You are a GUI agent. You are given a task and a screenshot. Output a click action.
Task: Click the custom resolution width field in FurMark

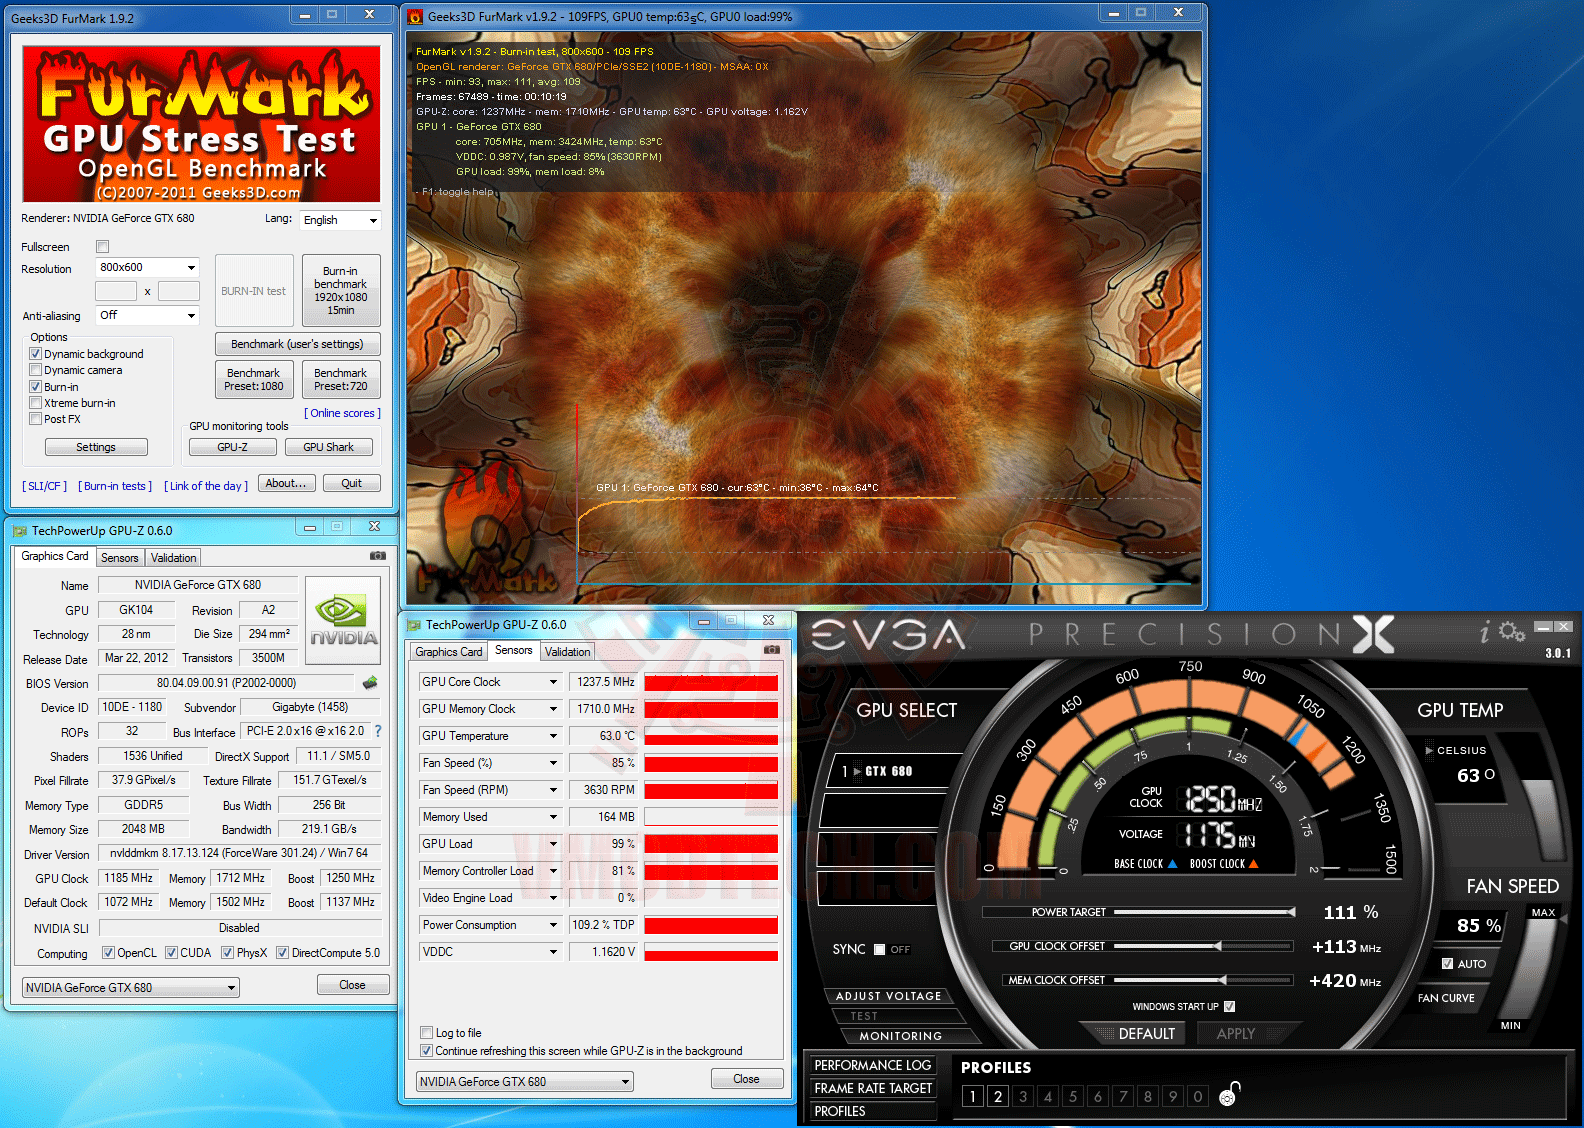click(x=116, y=291)
